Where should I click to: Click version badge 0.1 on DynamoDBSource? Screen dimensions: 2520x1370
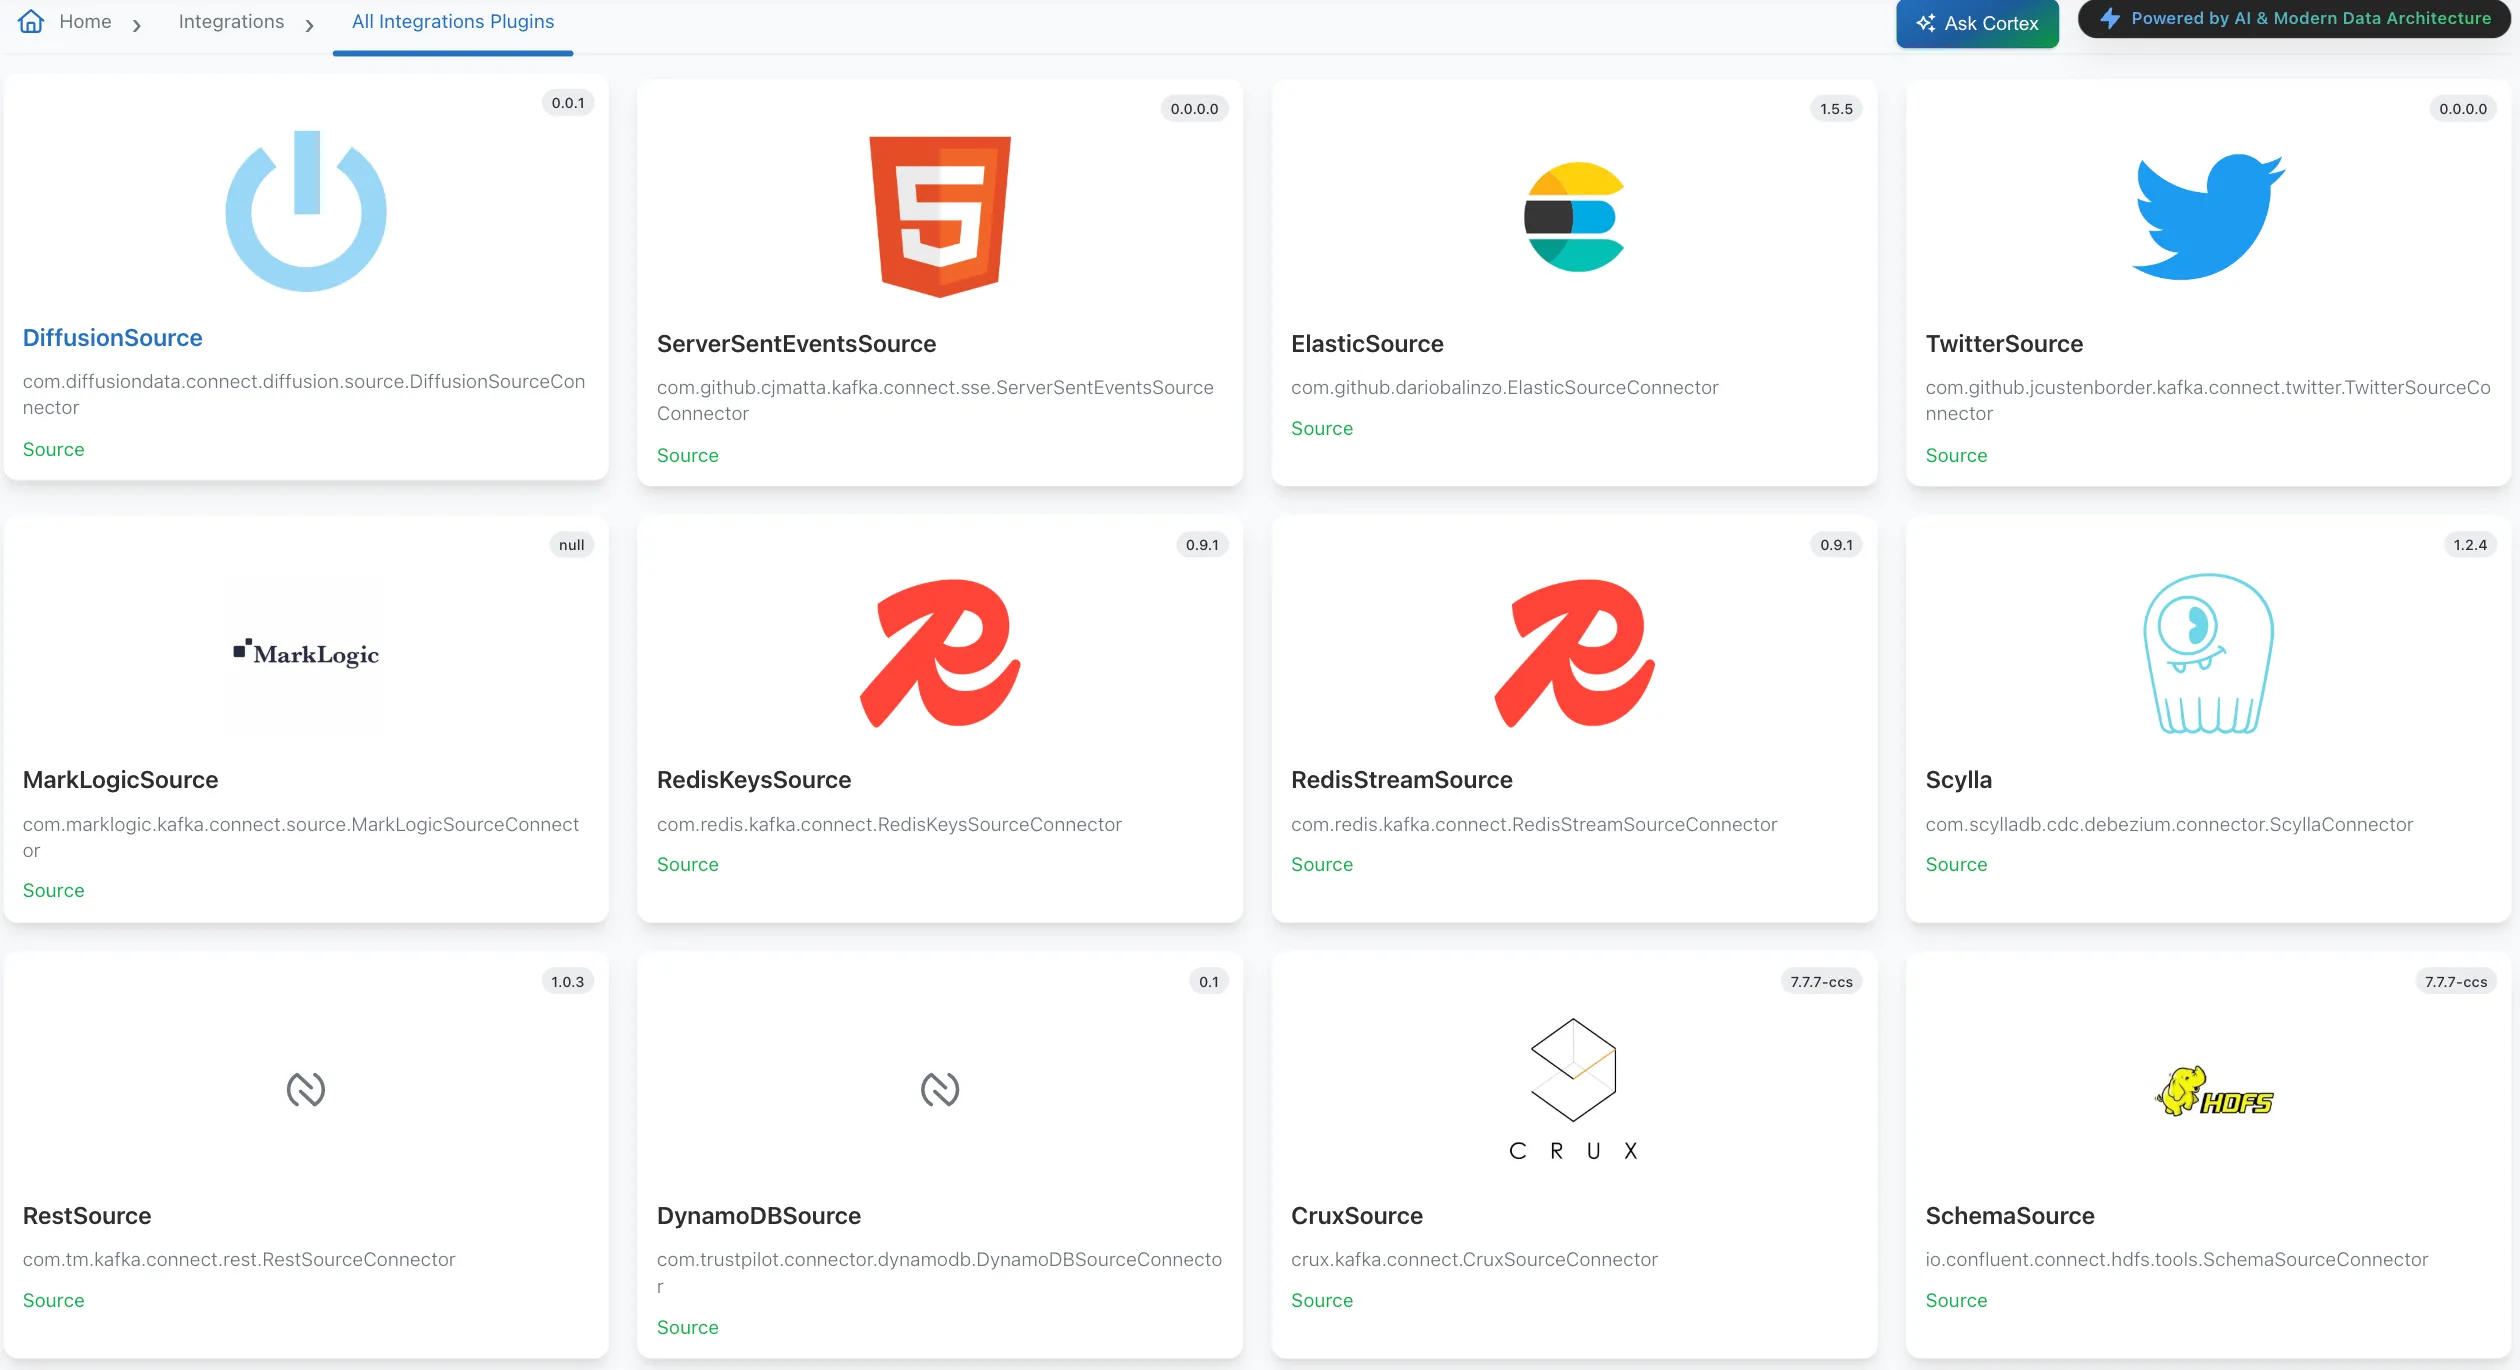click(1209, 982)
